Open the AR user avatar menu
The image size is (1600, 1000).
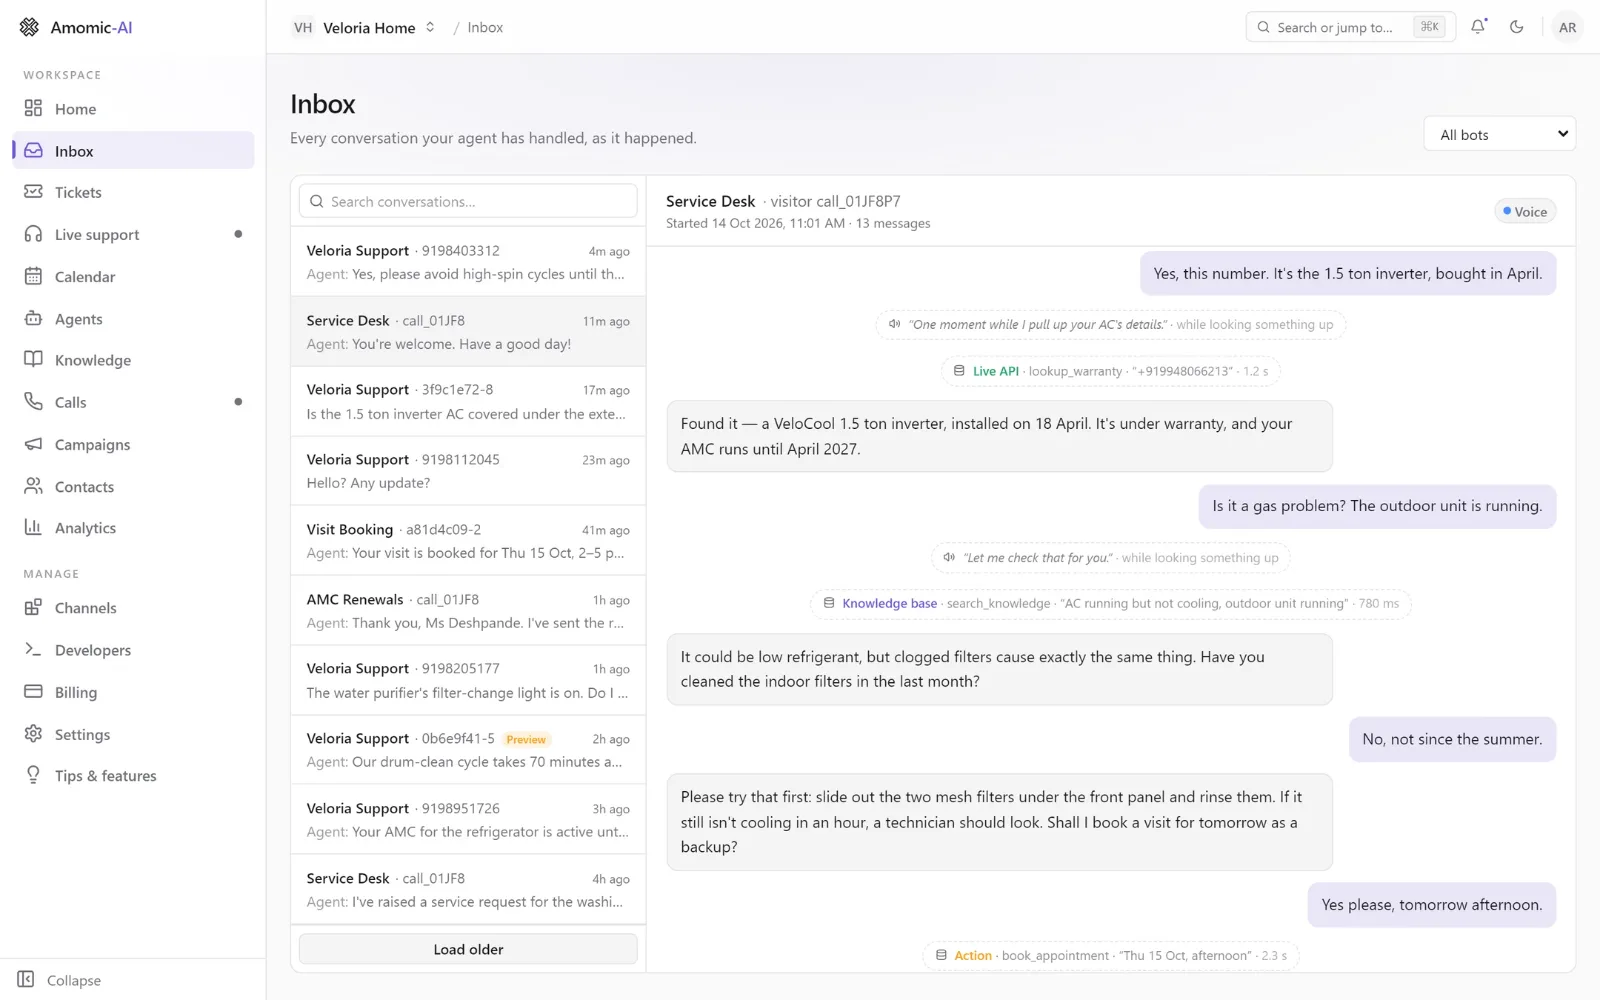click(x=1567, y=27)
